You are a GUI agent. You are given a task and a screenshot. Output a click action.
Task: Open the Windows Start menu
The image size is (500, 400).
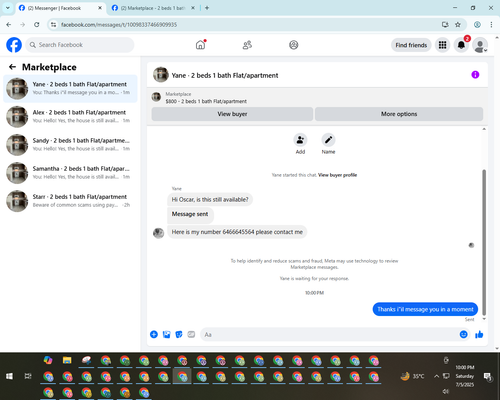click(9, 376)
